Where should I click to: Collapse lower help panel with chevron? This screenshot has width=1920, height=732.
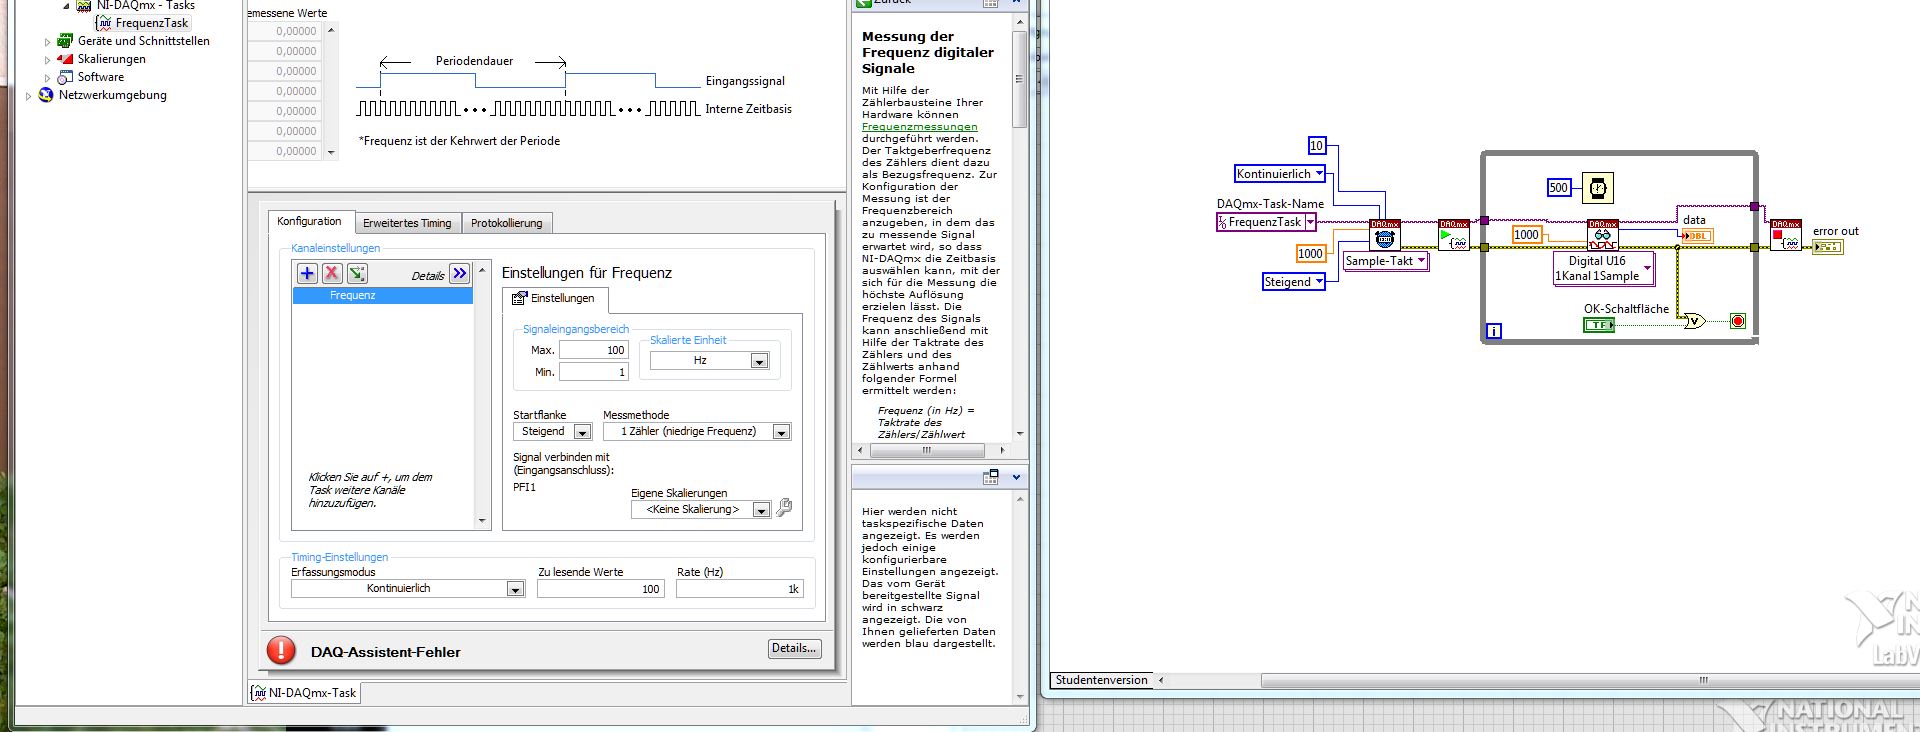click(x=1017, y=477)
